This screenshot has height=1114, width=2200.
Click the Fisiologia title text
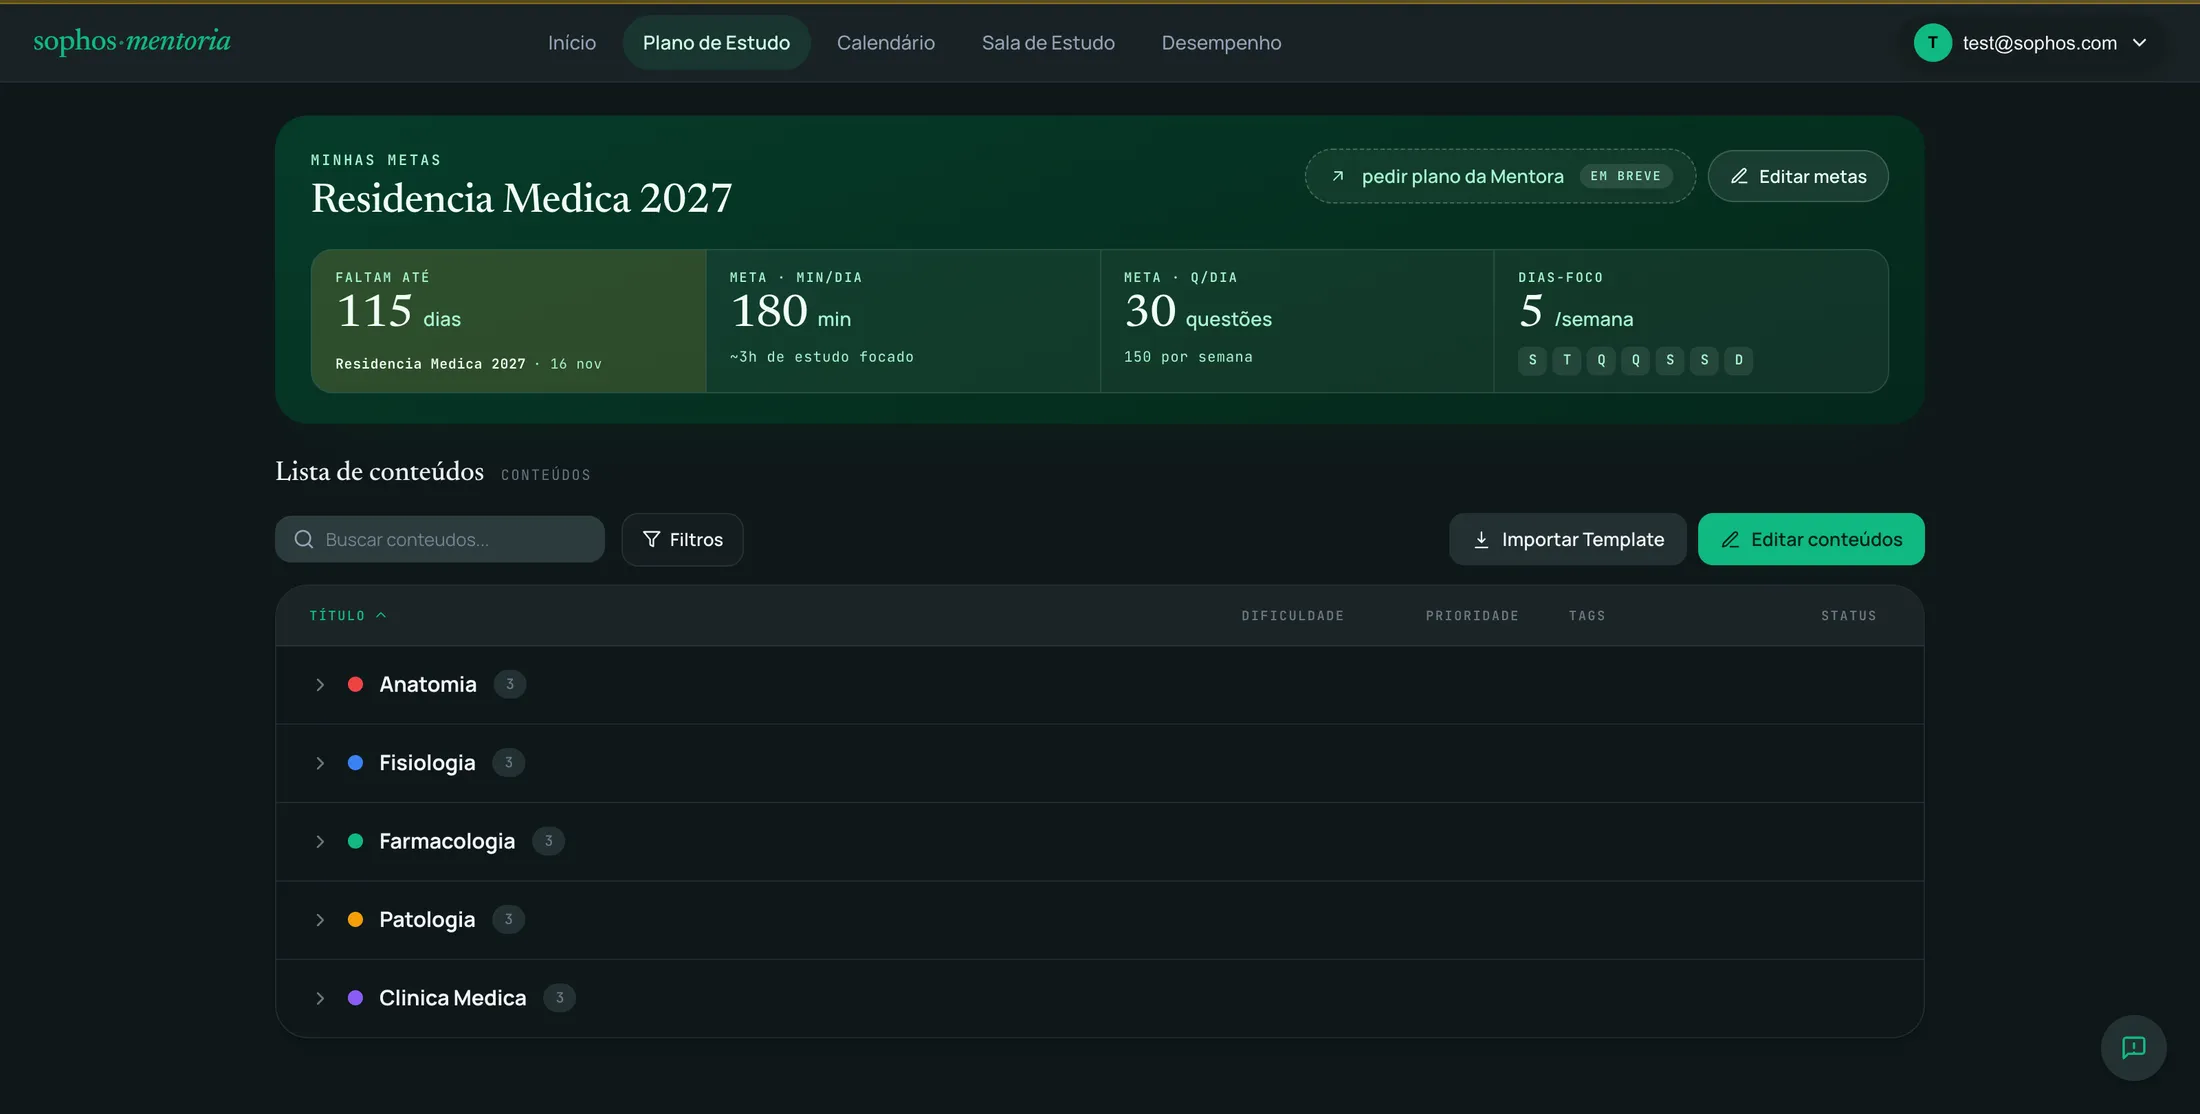pyautogui.click(x=427, y=763)
